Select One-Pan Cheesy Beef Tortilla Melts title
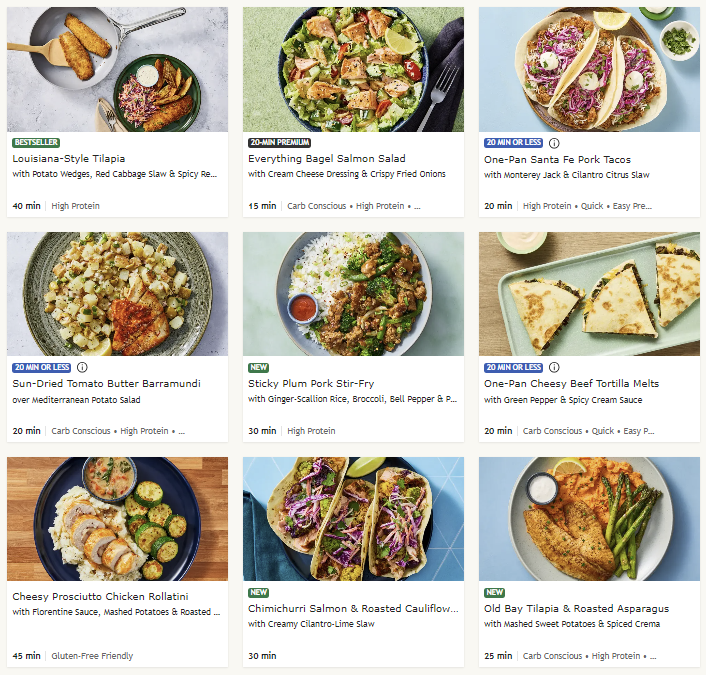The width and height of the screenshot is (706, 675). 571,383
